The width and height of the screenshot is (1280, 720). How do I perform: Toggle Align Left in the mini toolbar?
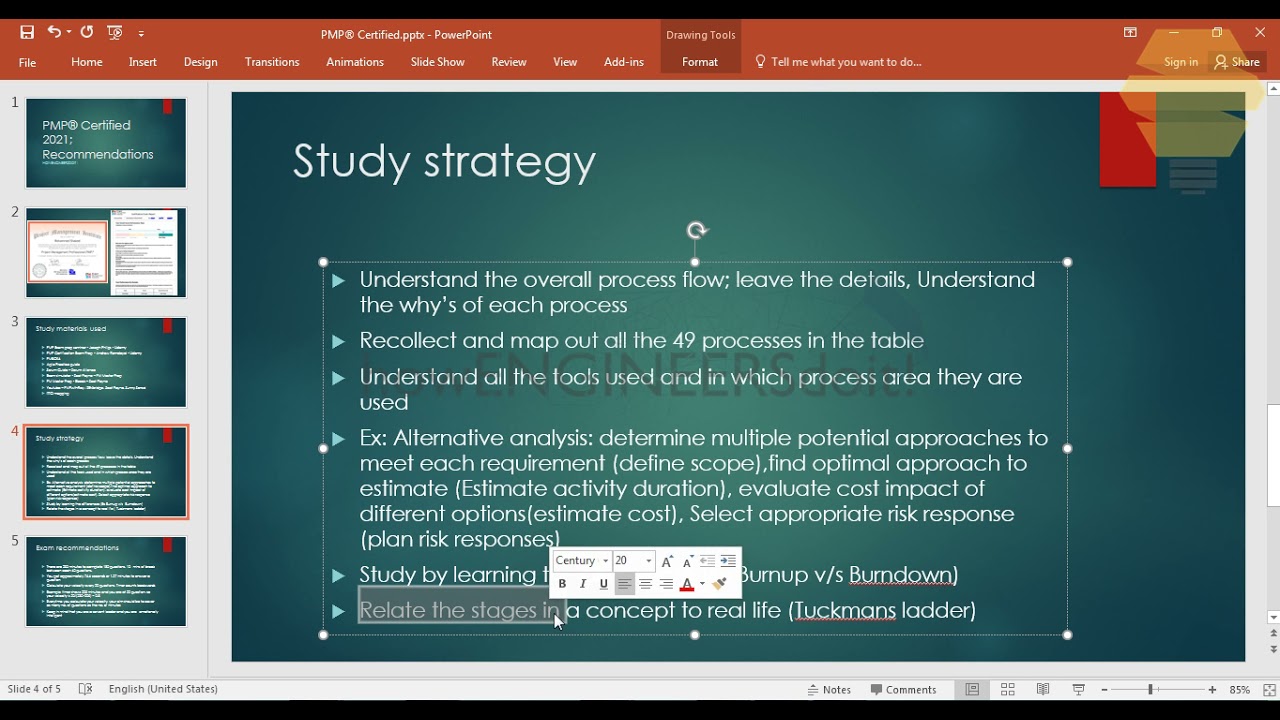tap(624, 584)
